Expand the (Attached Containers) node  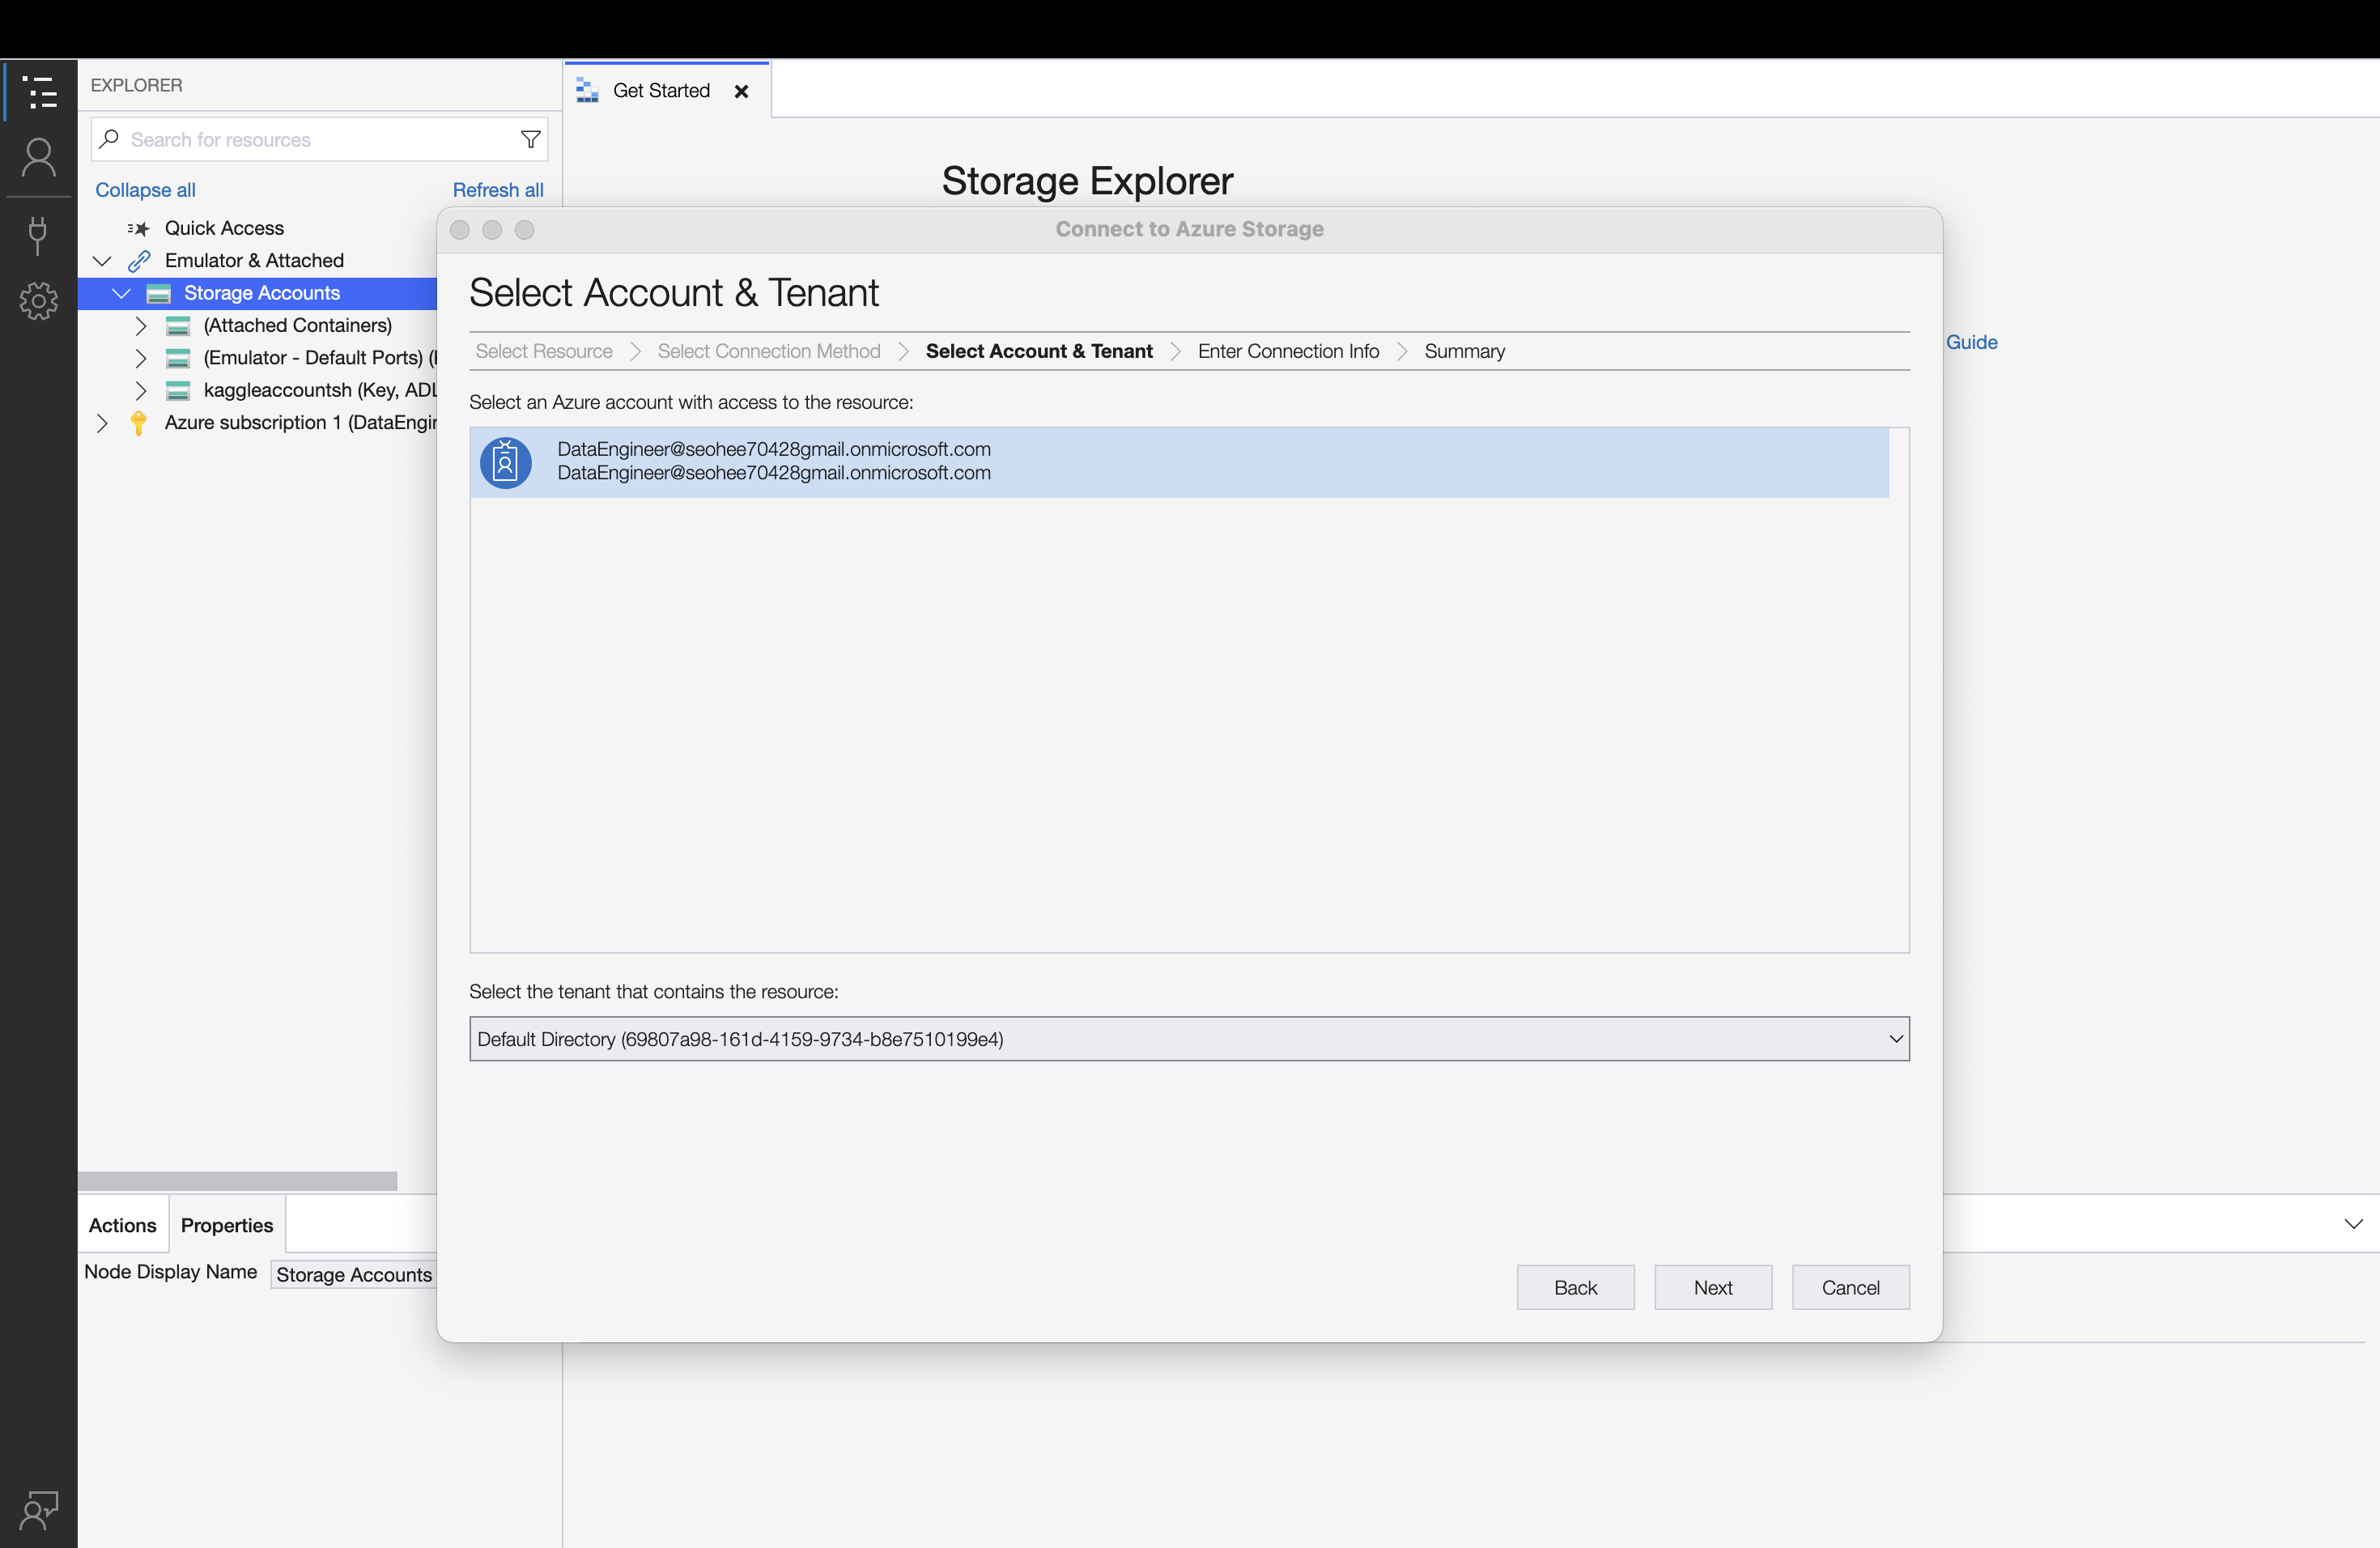point(141,326)
